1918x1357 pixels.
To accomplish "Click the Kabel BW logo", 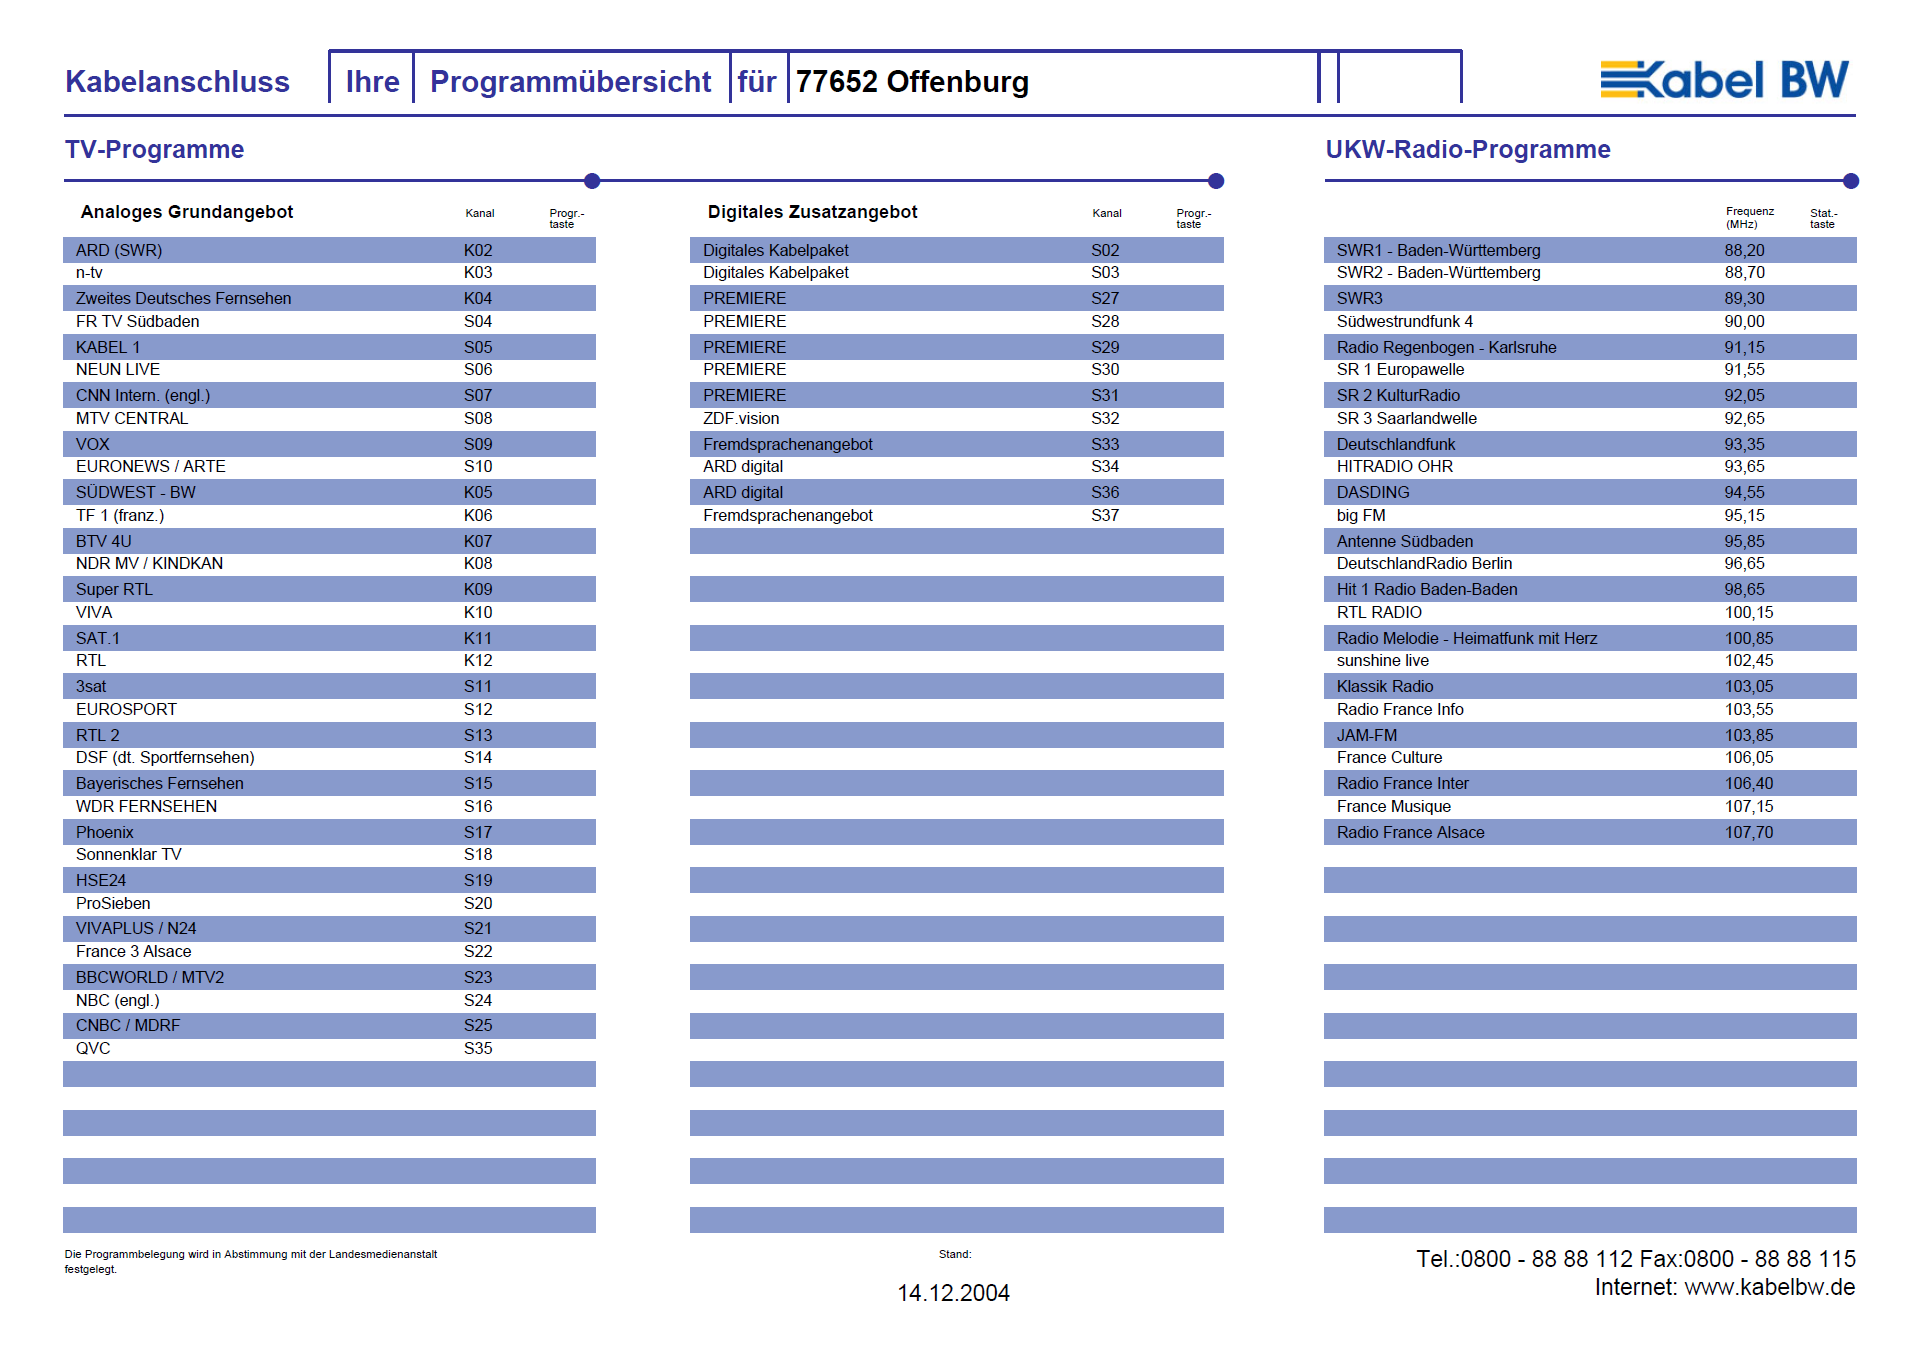I will (1724, 80).
